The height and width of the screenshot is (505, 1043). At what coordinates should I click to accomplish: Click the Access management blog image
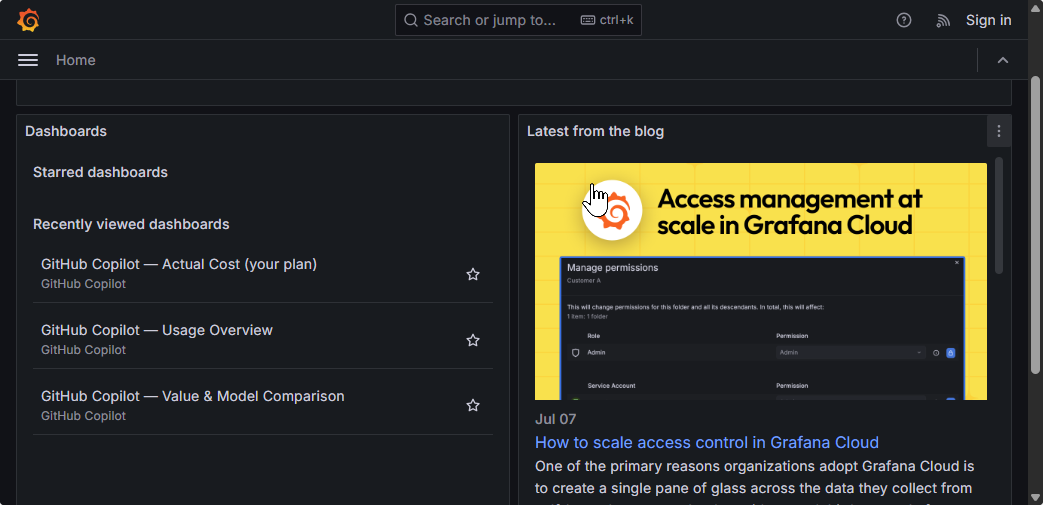[761, 281]
